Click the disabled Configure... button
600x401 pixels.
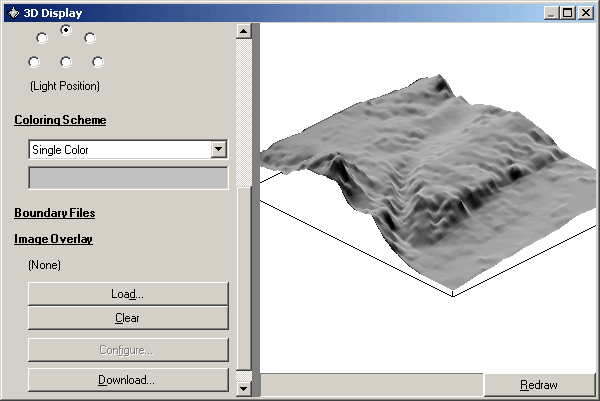(x=128, y=350)
